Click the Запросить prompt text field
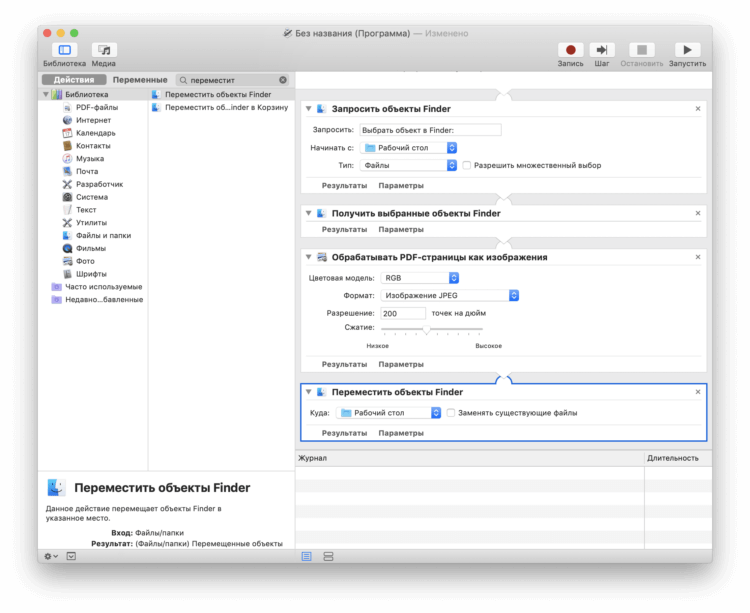 (x=430, y=130)
